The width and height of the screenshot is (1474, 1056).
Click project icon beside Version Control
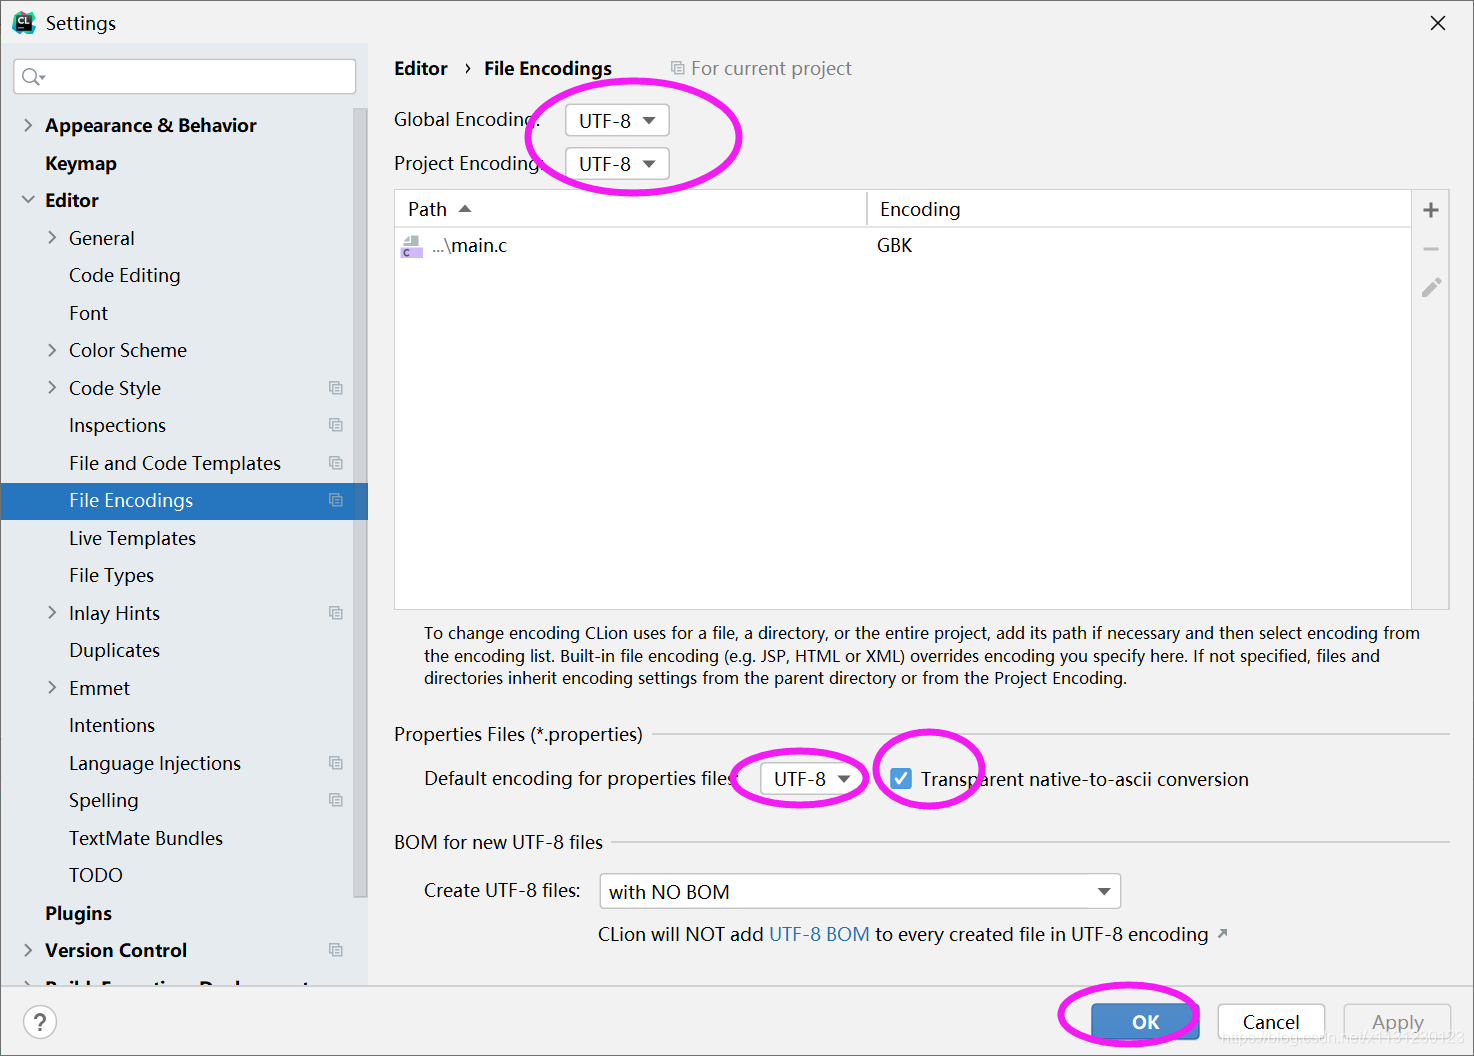[336, 950]
